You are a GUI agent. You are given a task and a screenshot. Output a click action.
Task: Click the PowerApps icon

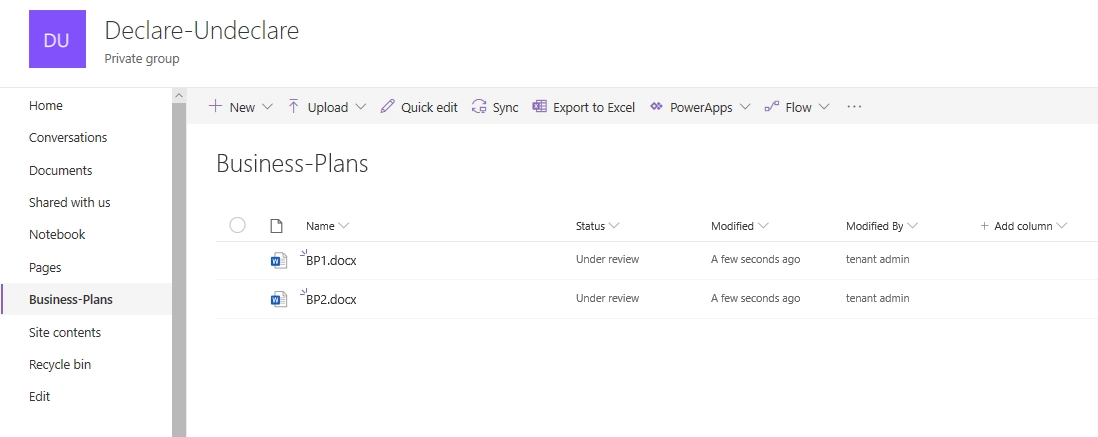[656, 106]
